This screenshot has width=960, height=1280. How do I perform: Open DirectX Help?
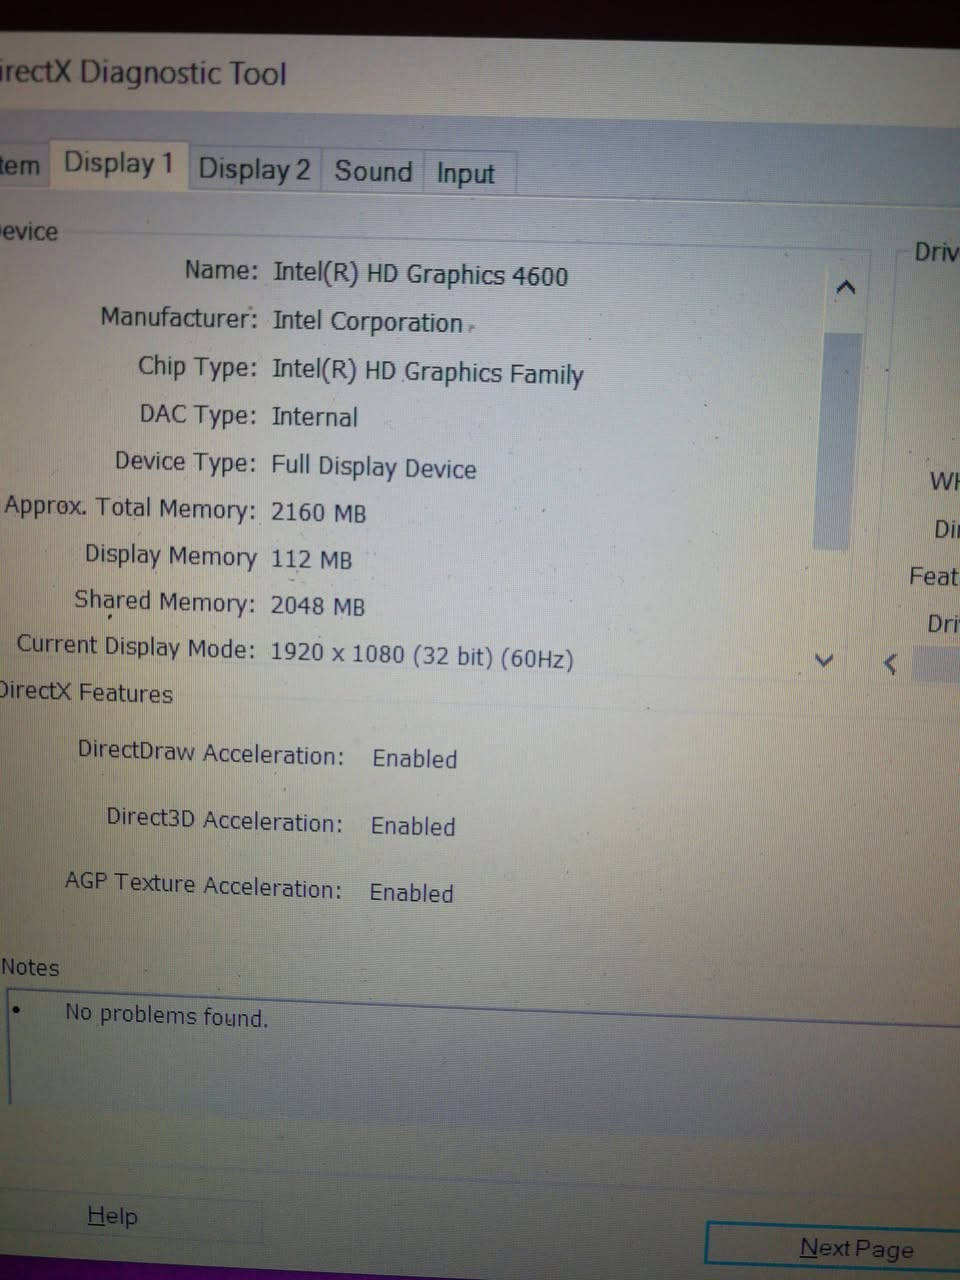click(111, 1216)
